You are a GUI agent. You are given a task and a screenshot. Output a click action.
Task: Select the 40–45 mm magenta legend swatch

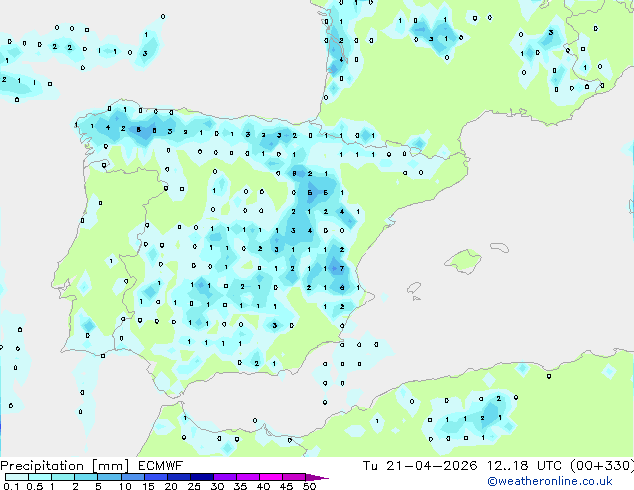tap(271, 477)
